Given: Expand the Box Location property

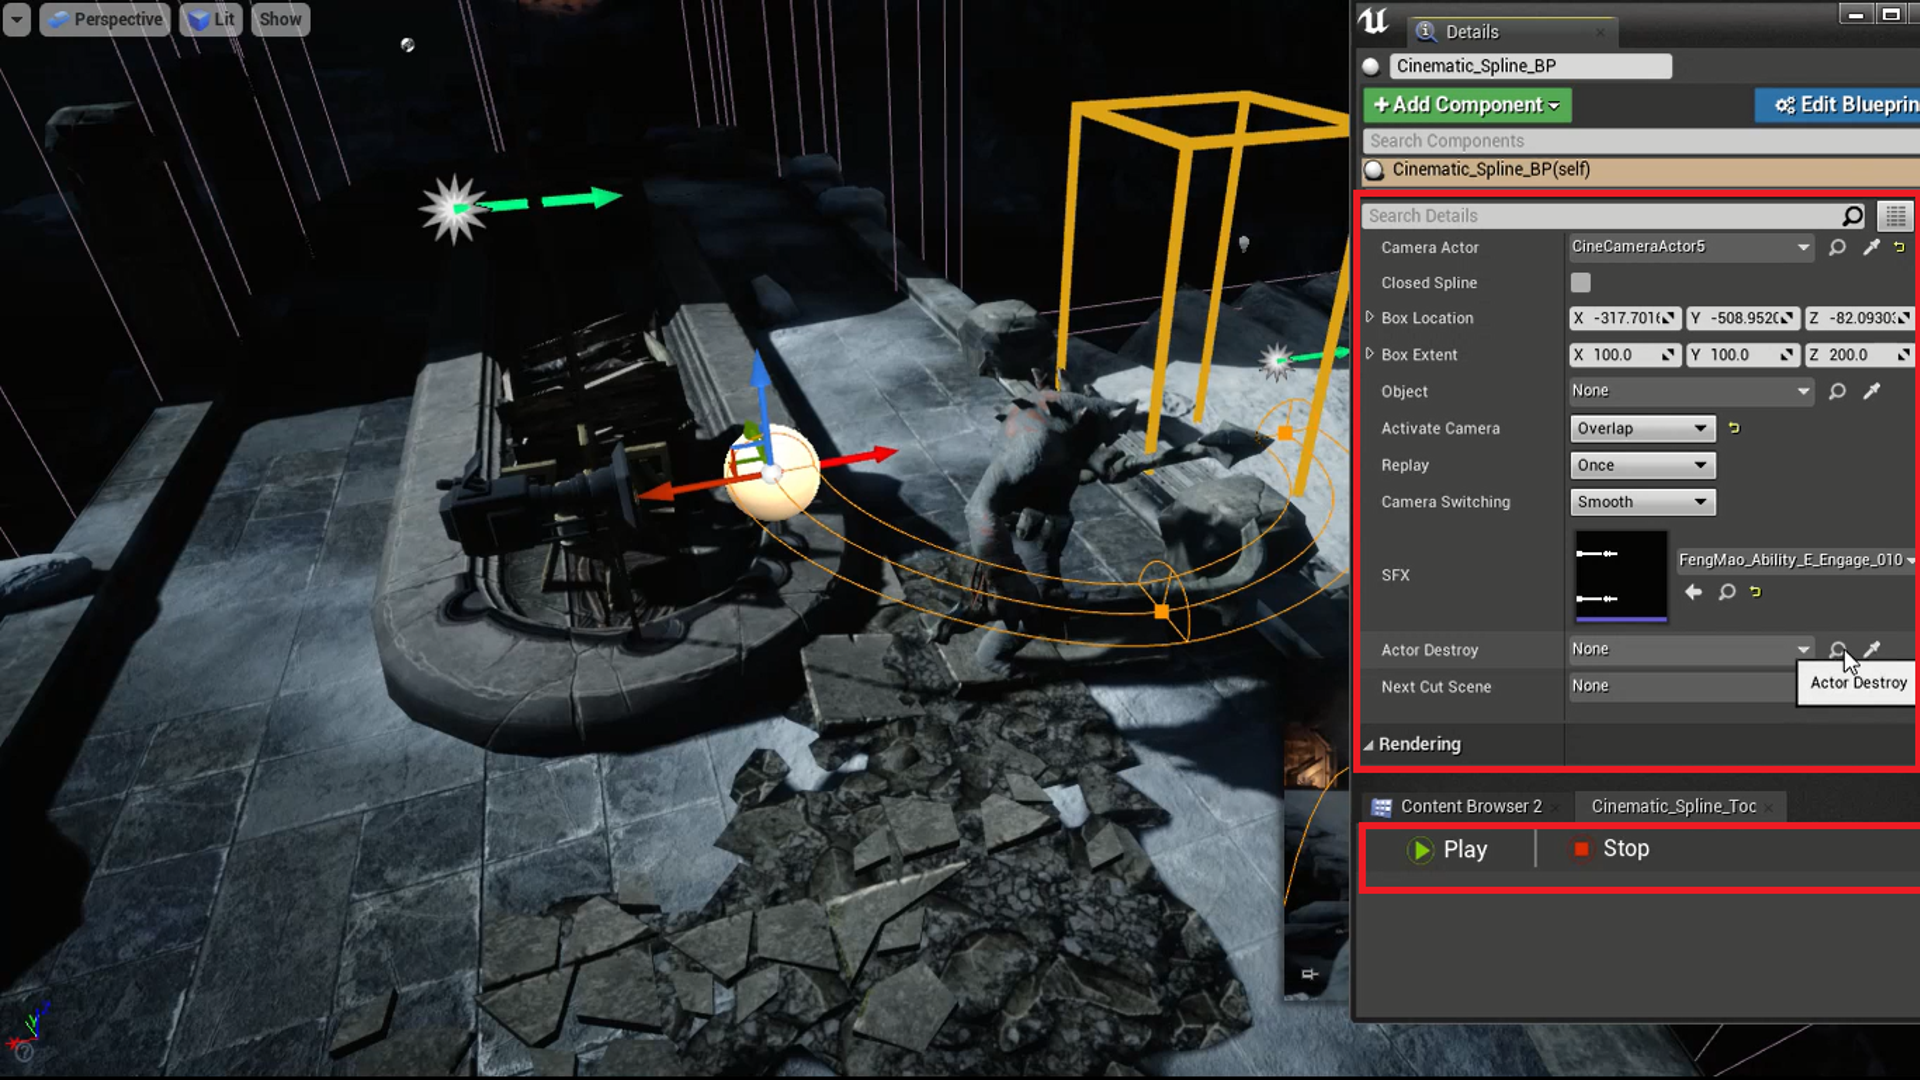Looking at the screenshot, I should [1370, 317].
